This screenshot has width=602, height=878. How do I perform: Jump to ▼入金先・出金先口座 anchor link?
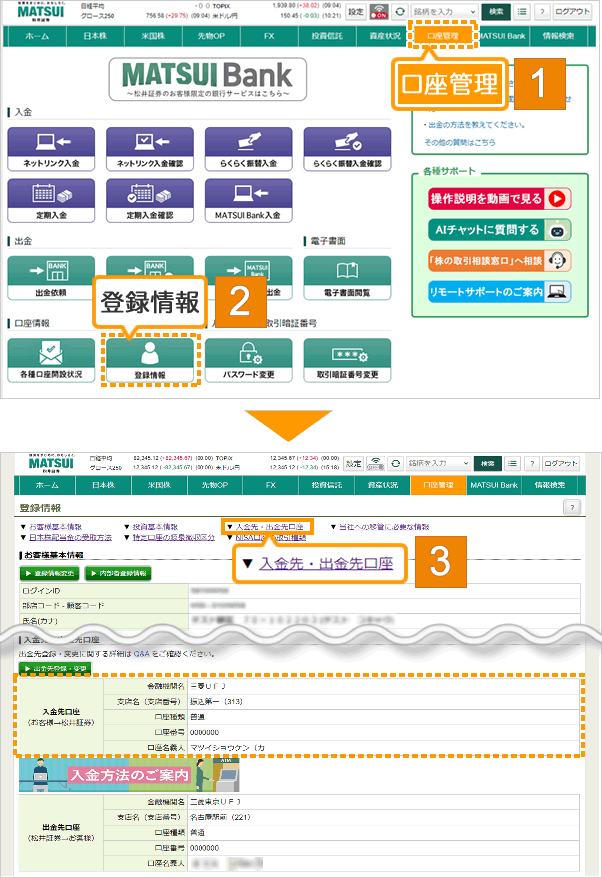point(269,527)
